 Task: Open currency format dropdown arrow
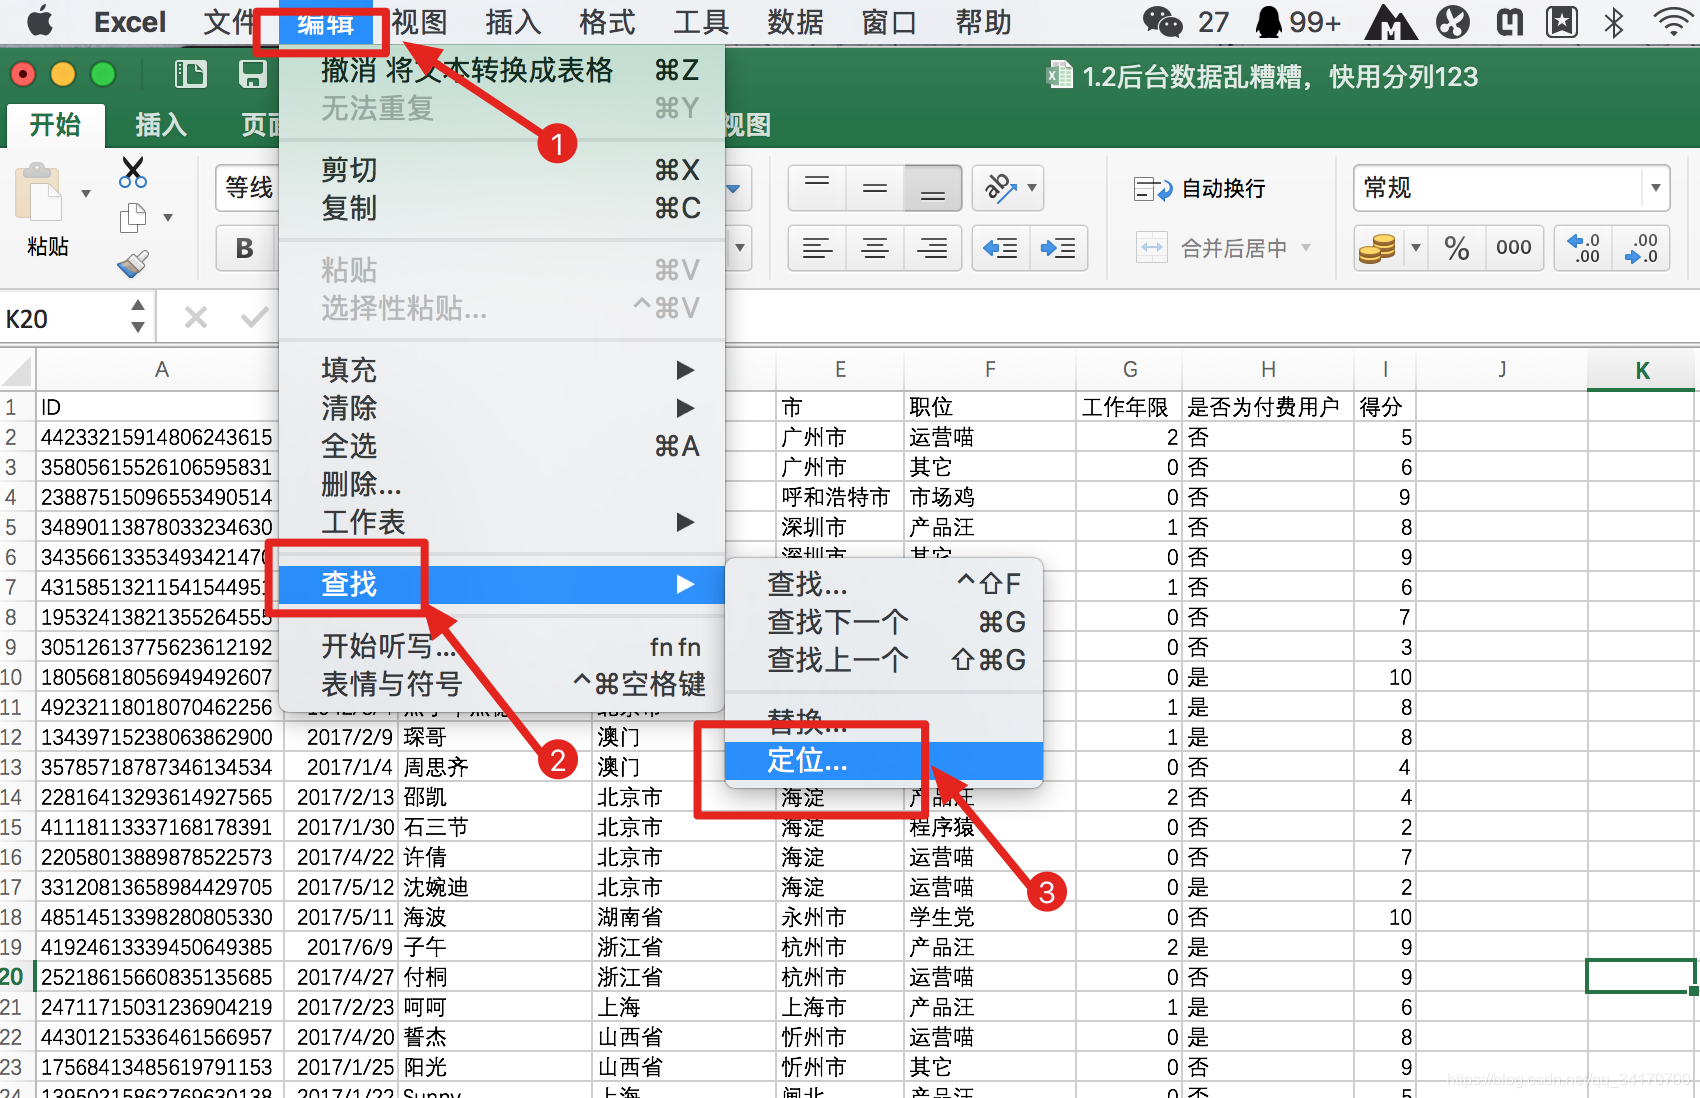point(1415,248)
